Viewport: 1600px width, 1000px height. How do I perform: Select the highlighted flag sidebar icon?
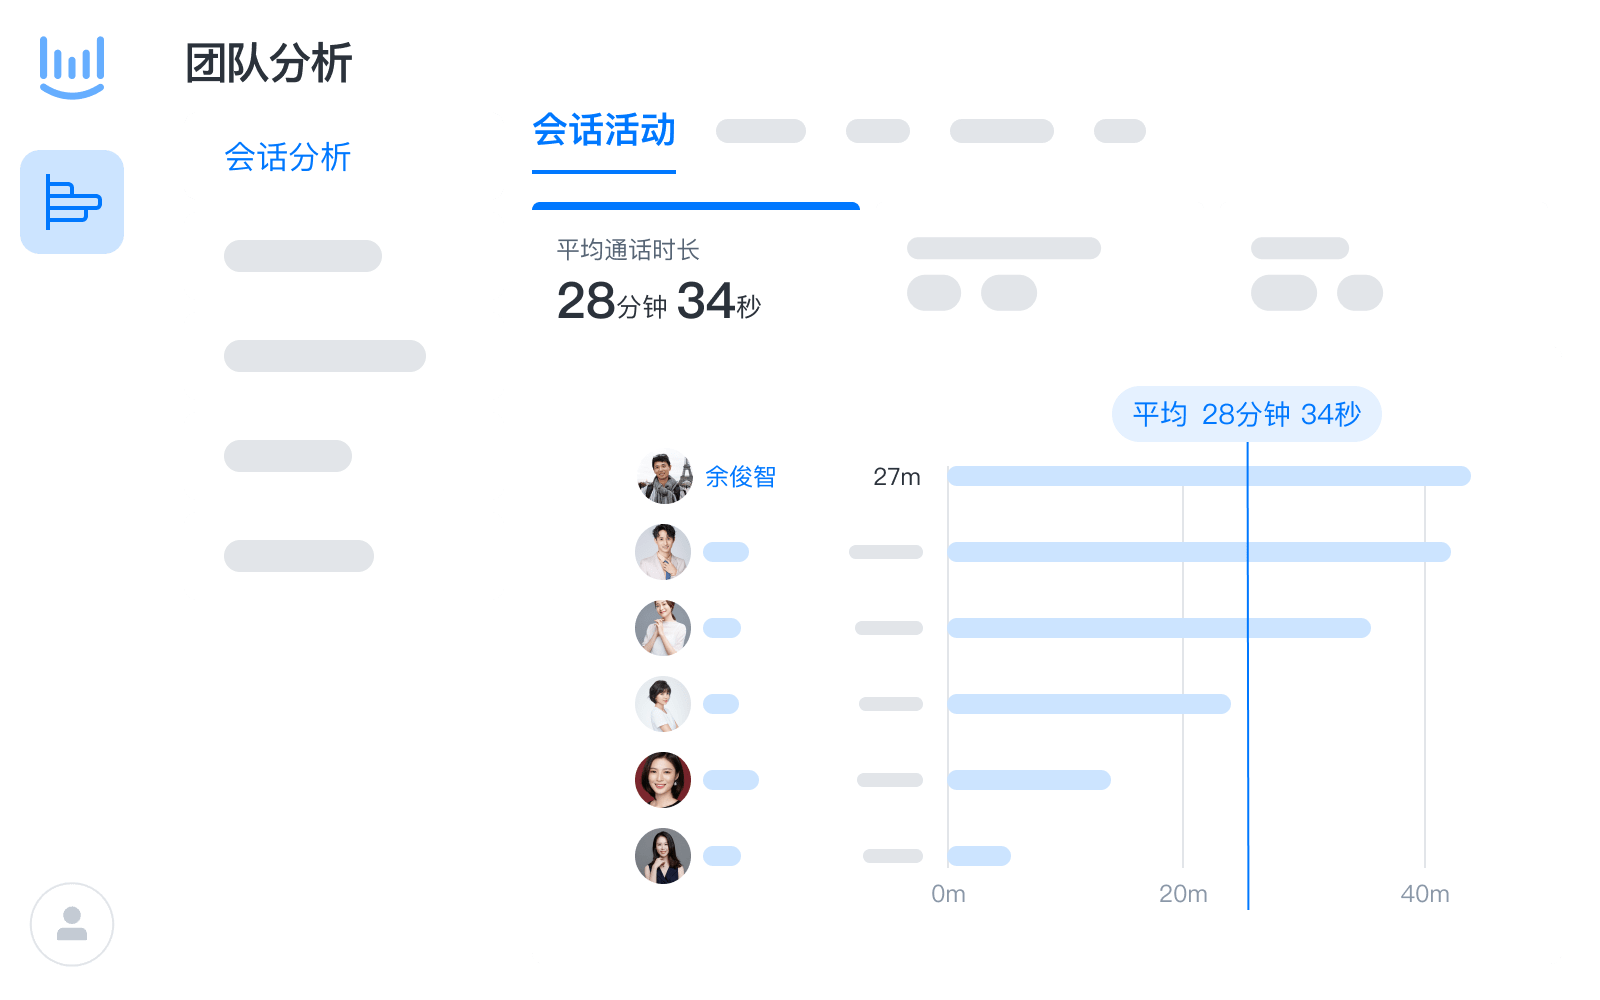71,202
